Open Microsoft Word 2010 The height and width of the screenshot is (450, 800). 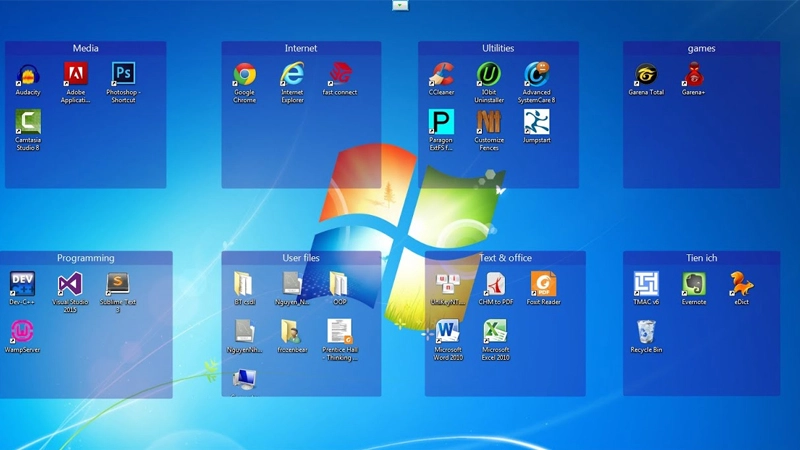pyautogui.click(x=448, y=332)
